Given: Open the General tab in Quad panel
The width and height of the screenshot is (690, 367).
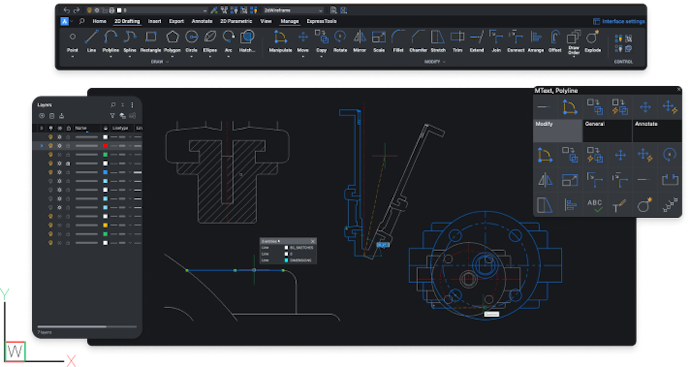Looking at the screenshot, I should pyautogui.click(x=608, y=131).
